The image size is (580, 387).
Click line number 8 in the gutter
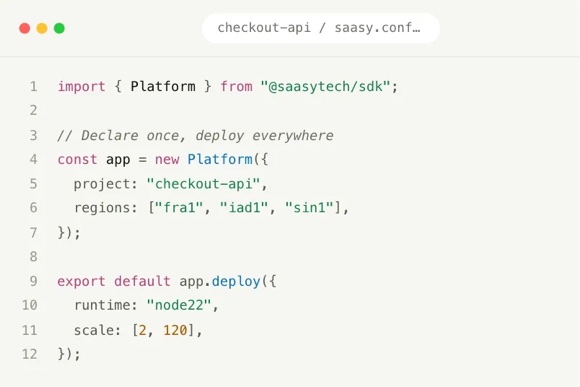click(x=34, y=256)
